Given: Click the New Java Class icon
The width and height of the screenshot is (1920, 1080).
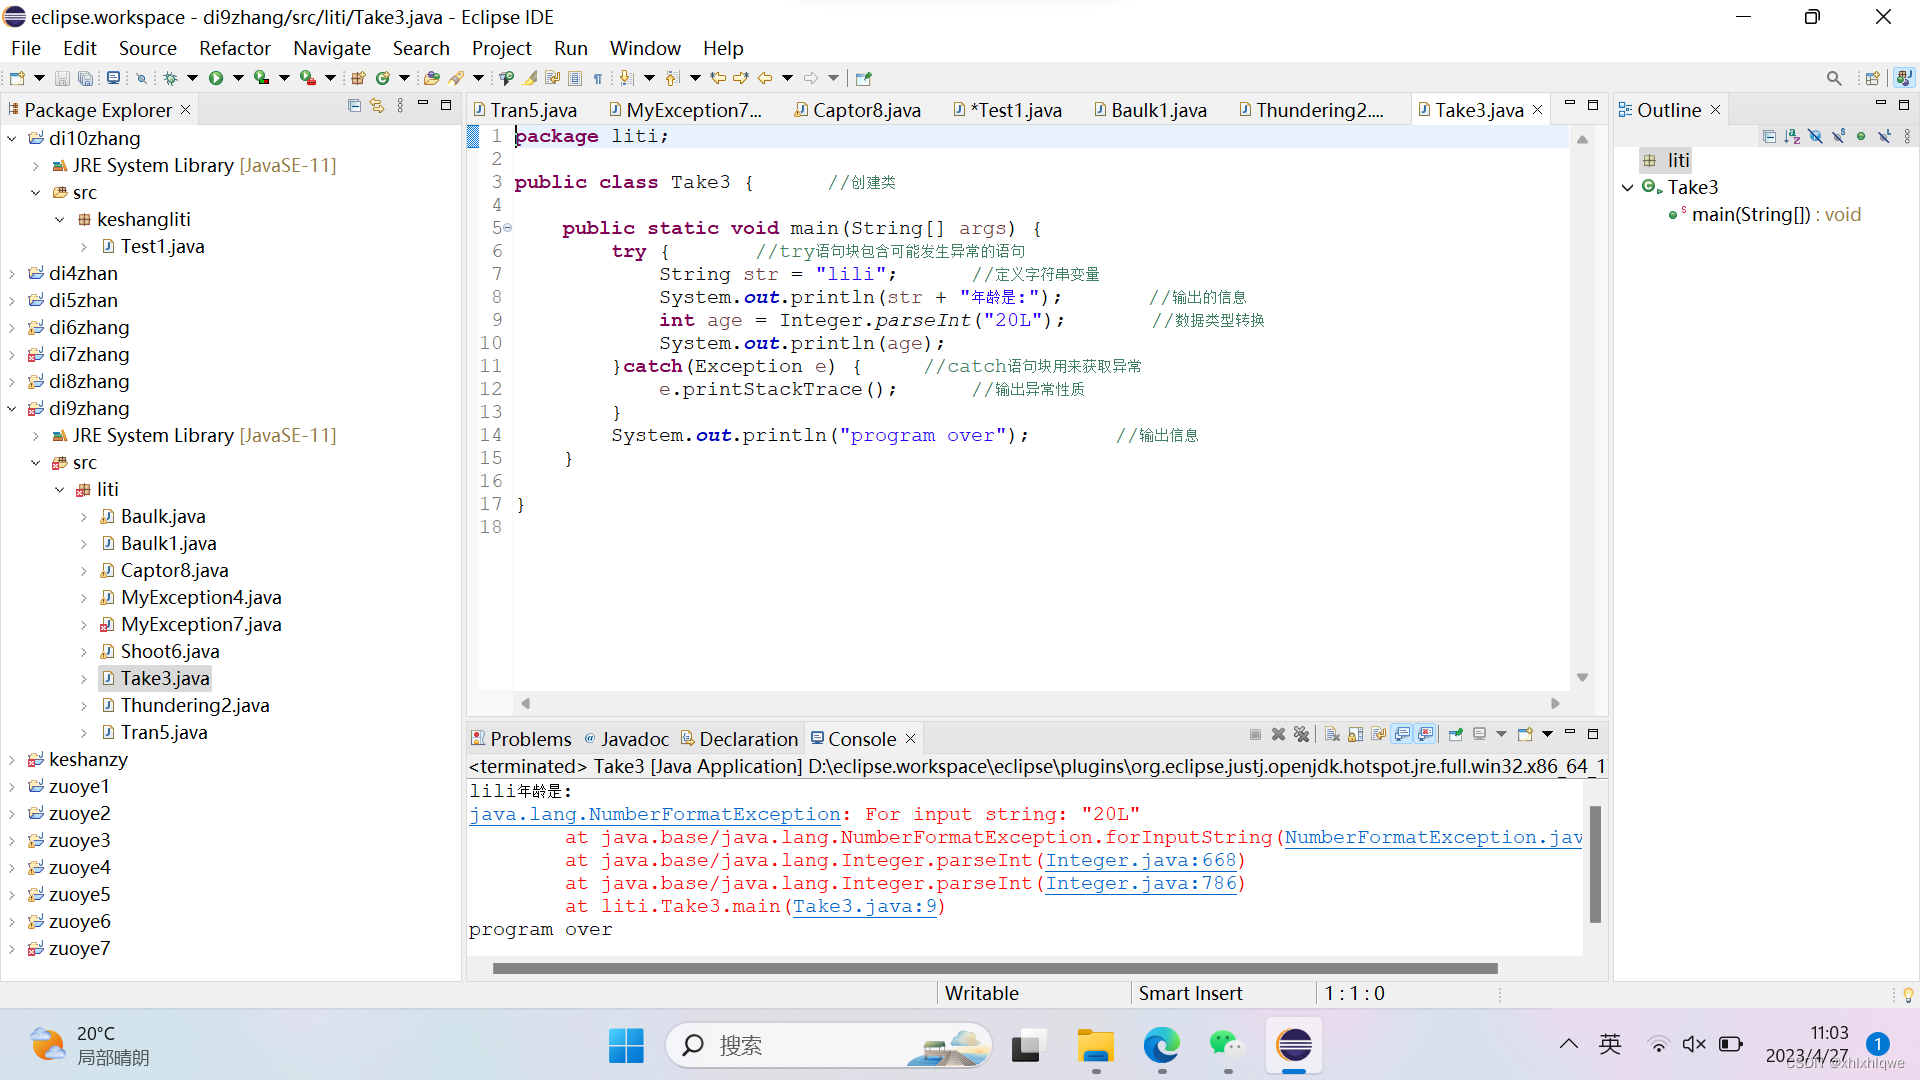Looking at the screenshot, I should point(382,78).
